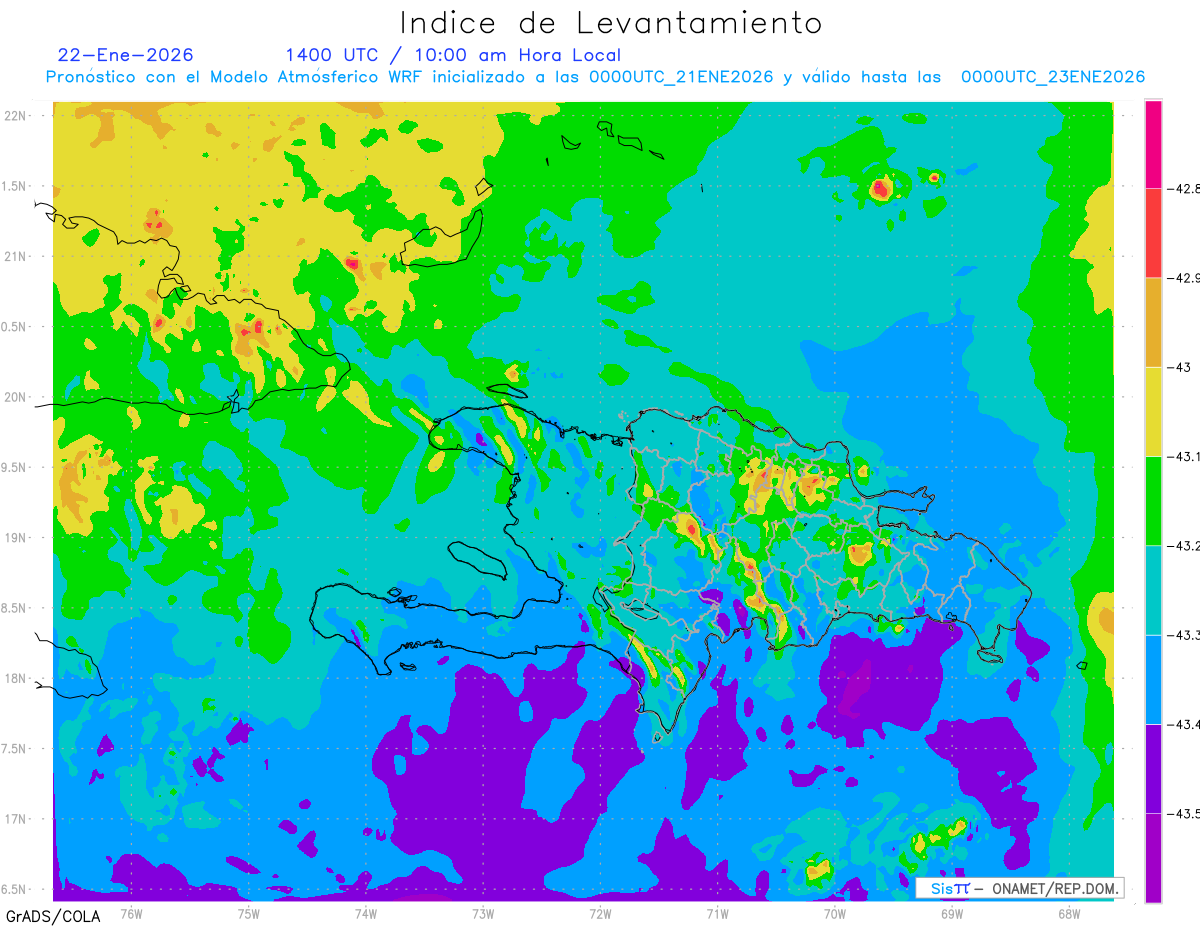Click the legend value "-43.5"
Screen dimensions: 1200x927
coord(1185,813)
